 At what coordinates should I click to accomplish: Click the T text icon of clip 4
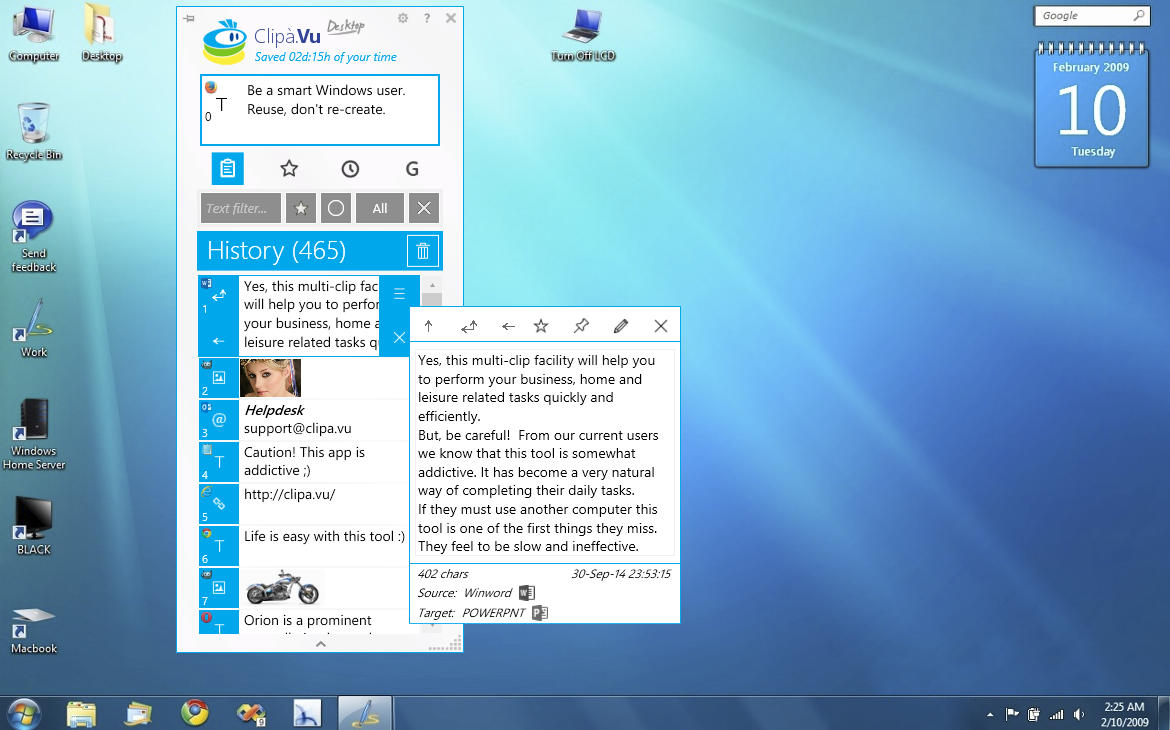click(x=219, y=462)
